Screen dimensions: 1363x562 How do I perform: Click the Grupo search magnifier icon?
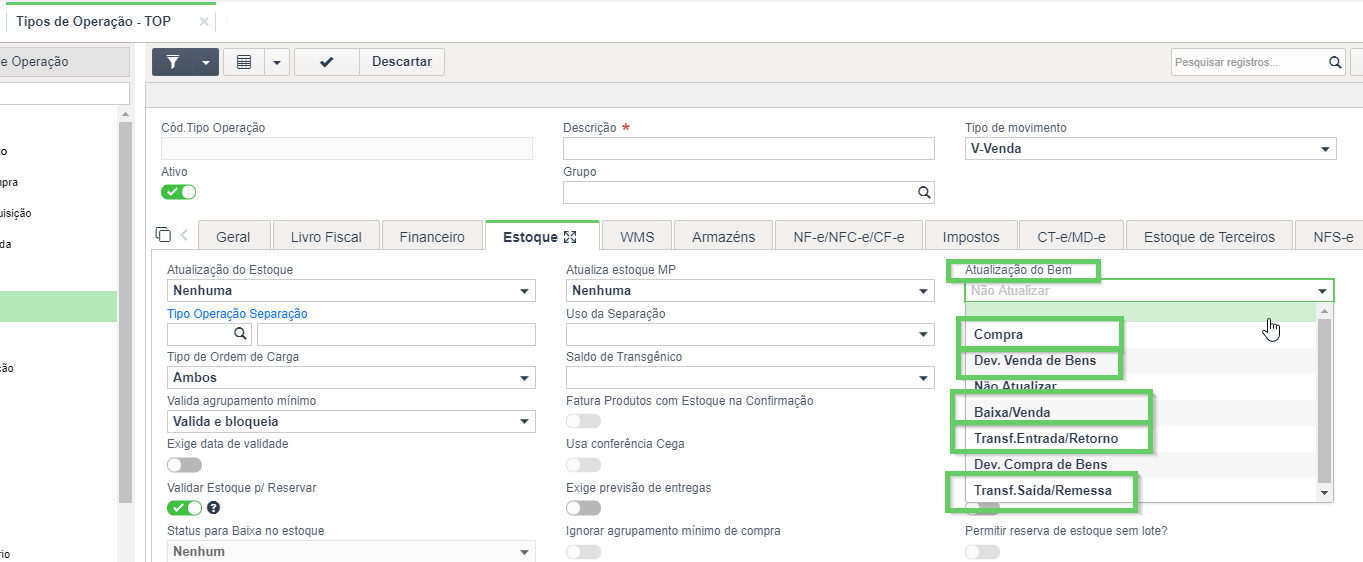[x=924, y=193]
